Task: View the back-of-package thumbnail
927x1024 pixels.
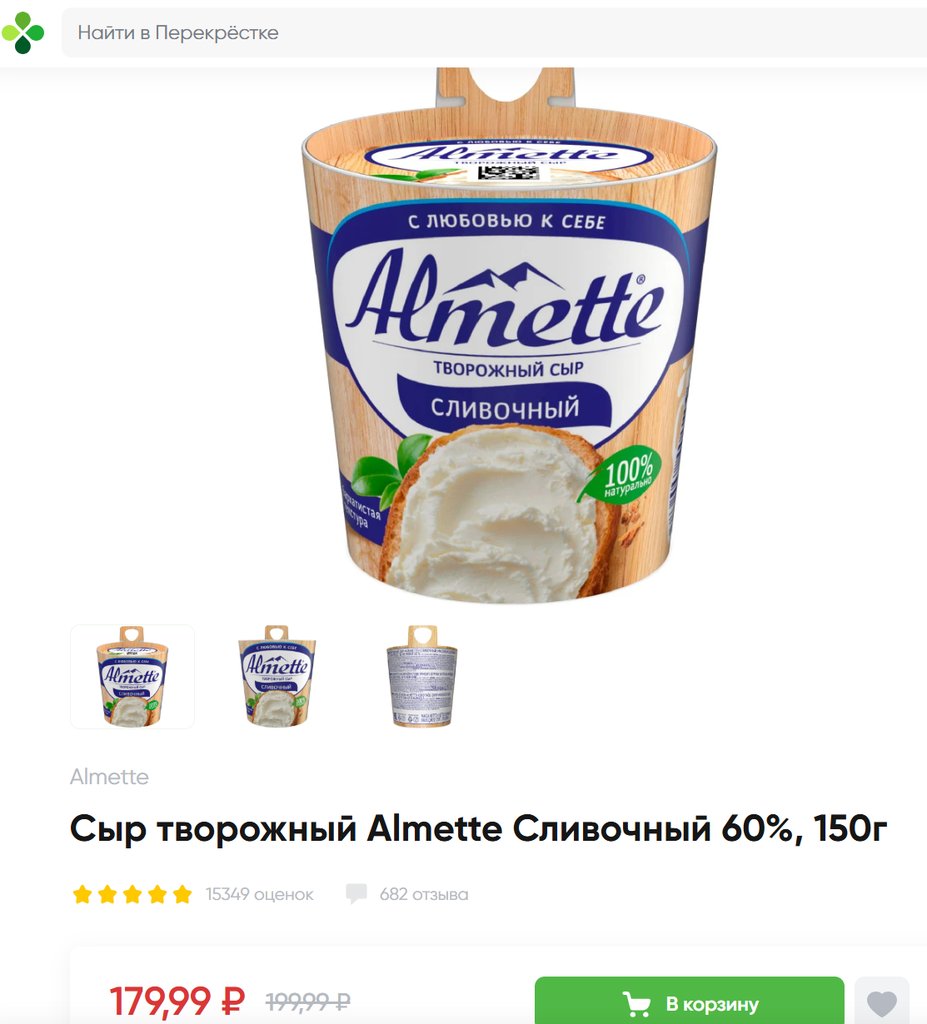Action: coord(421,676)
